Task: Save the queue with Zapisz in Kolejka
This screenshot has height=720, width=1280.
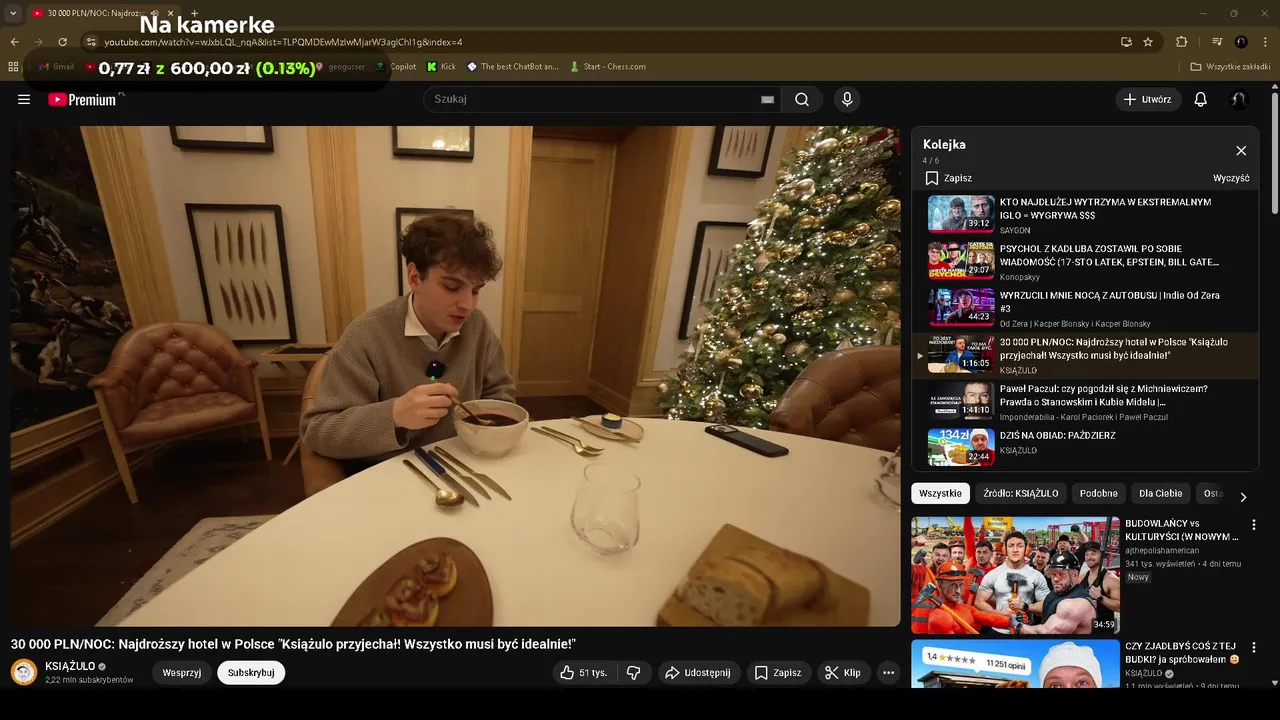Action: (948, 178)
